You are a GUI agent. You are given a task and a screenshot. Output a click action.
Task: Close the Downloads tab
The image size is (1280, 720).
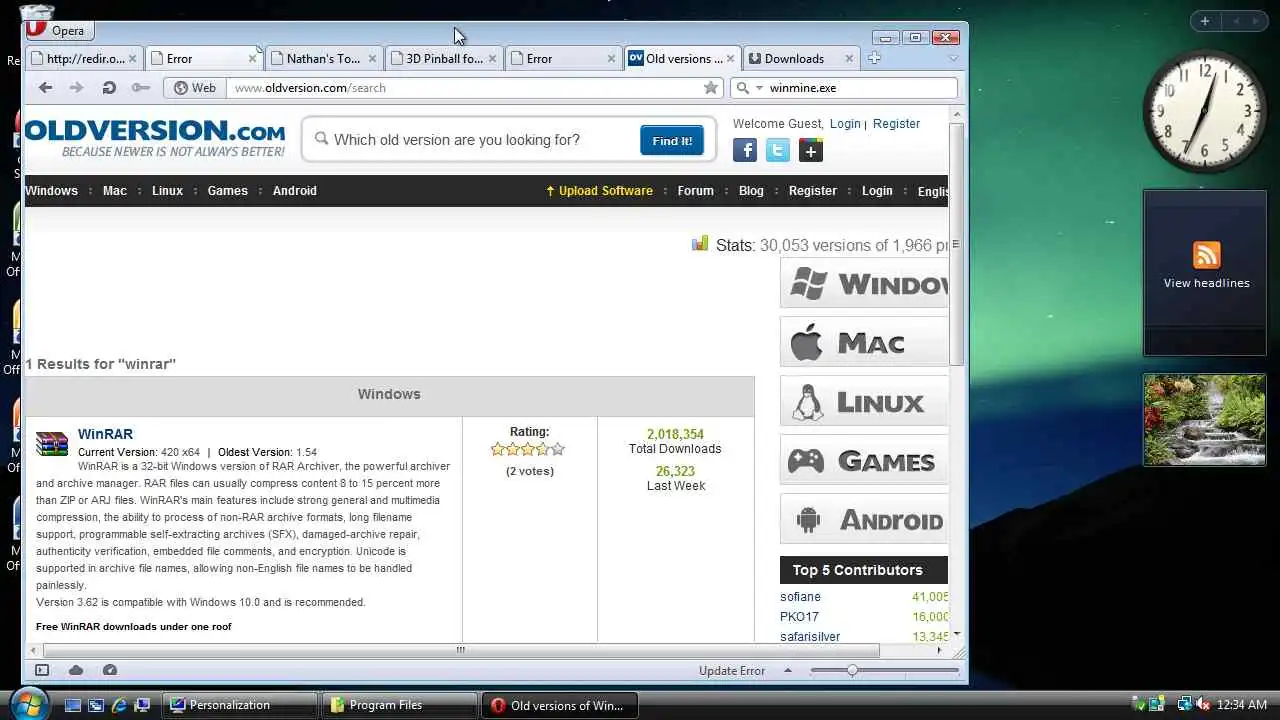(849, 59)
